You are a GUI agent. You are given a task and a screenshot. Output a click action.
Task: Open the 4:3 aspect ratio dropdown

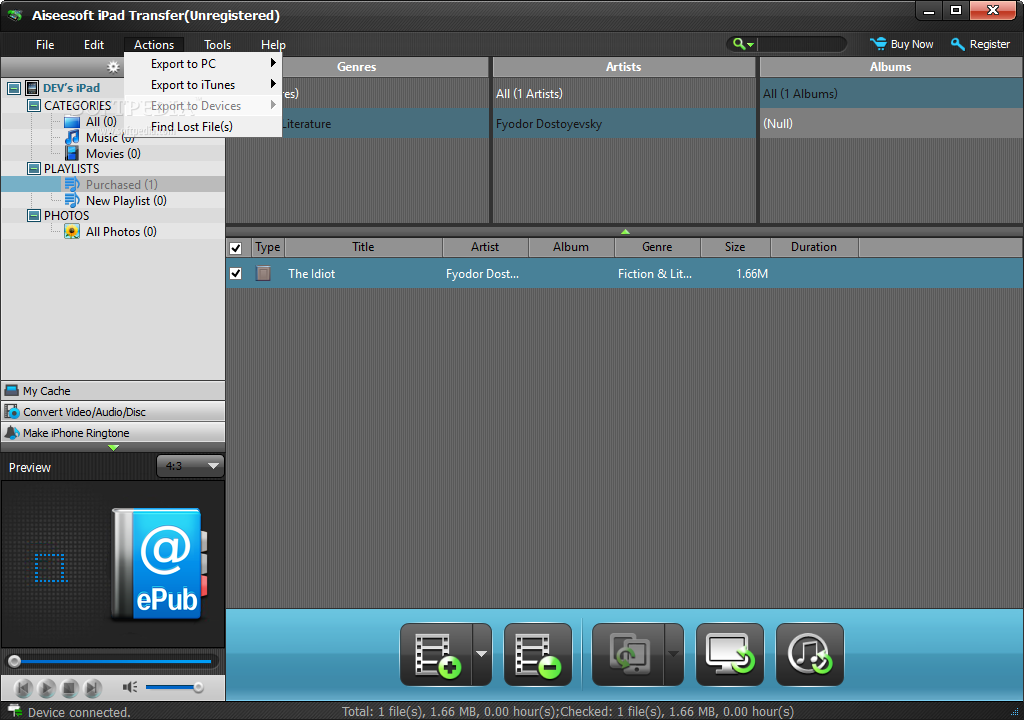coord(190,466)
